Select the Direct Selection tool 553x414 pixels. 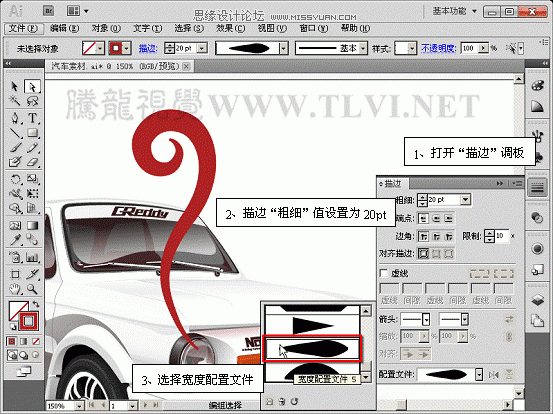click(32, 86)
